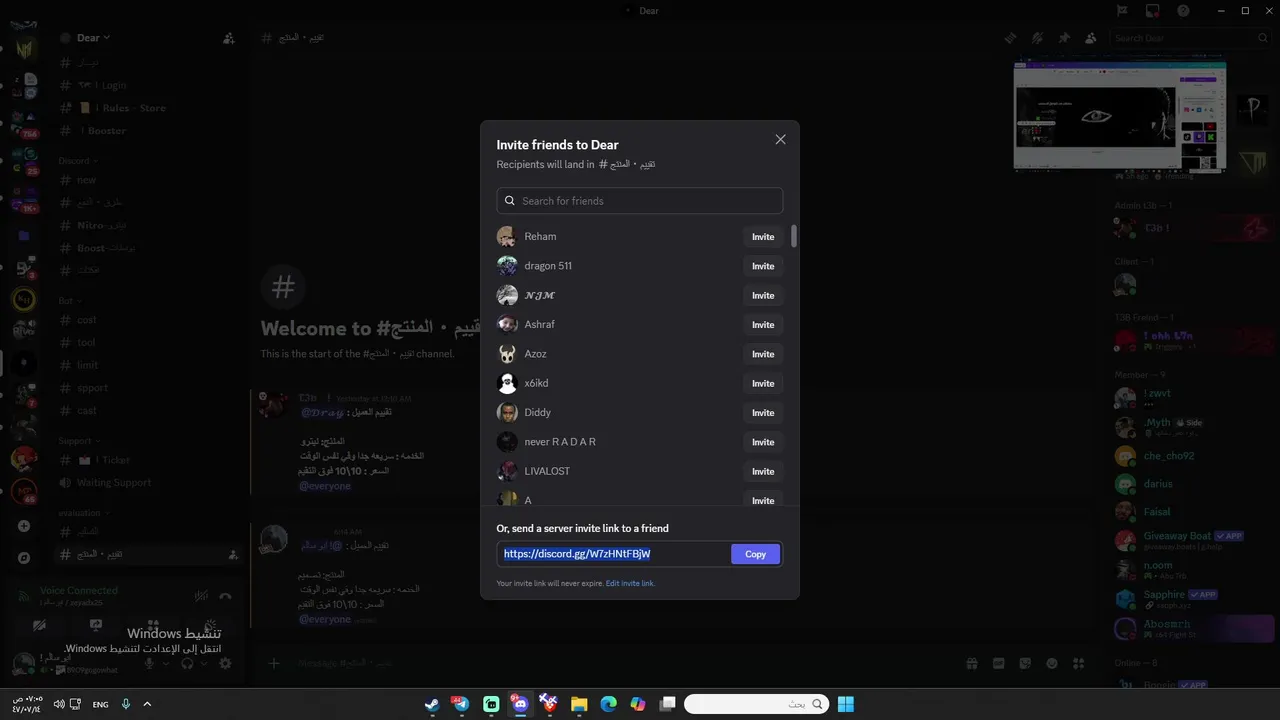Viewport: 1280px width, 720px height.
Task: Mute the microphone in user panel
Action: (x=150, y=664)
